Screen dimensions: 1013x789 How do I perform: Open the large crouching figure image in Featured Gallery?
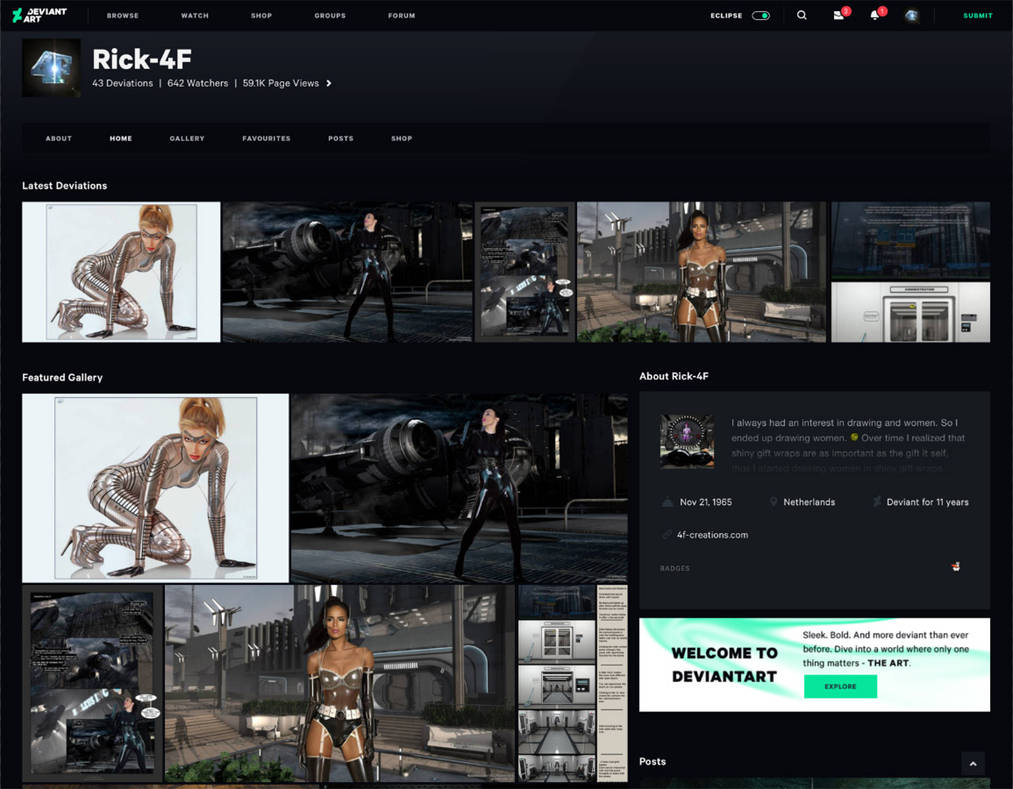[x=155, y=488]
